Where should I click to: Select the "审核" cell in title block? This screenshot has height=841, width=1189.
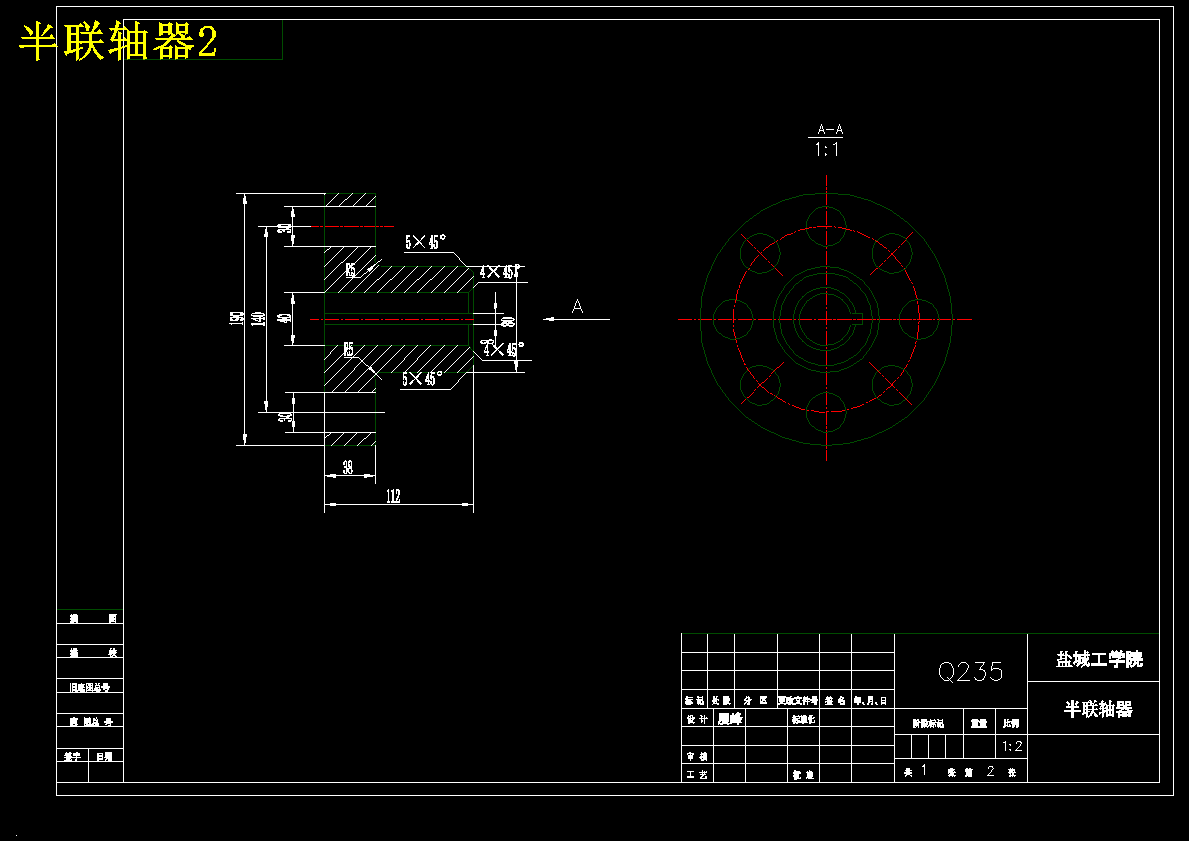[696, 756]
